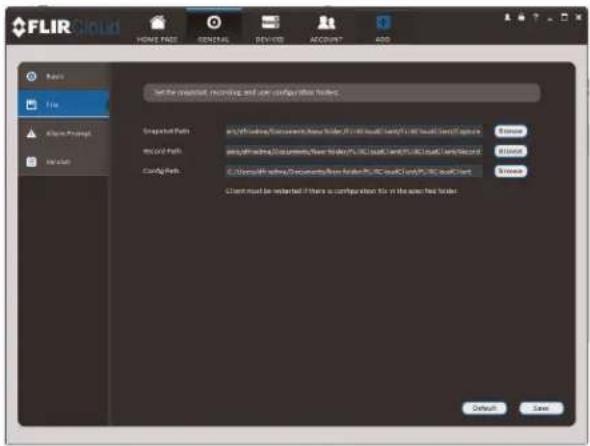The image size is (590, 446).
Task: Click the lock icon in title bar
Action: [522, 17]
